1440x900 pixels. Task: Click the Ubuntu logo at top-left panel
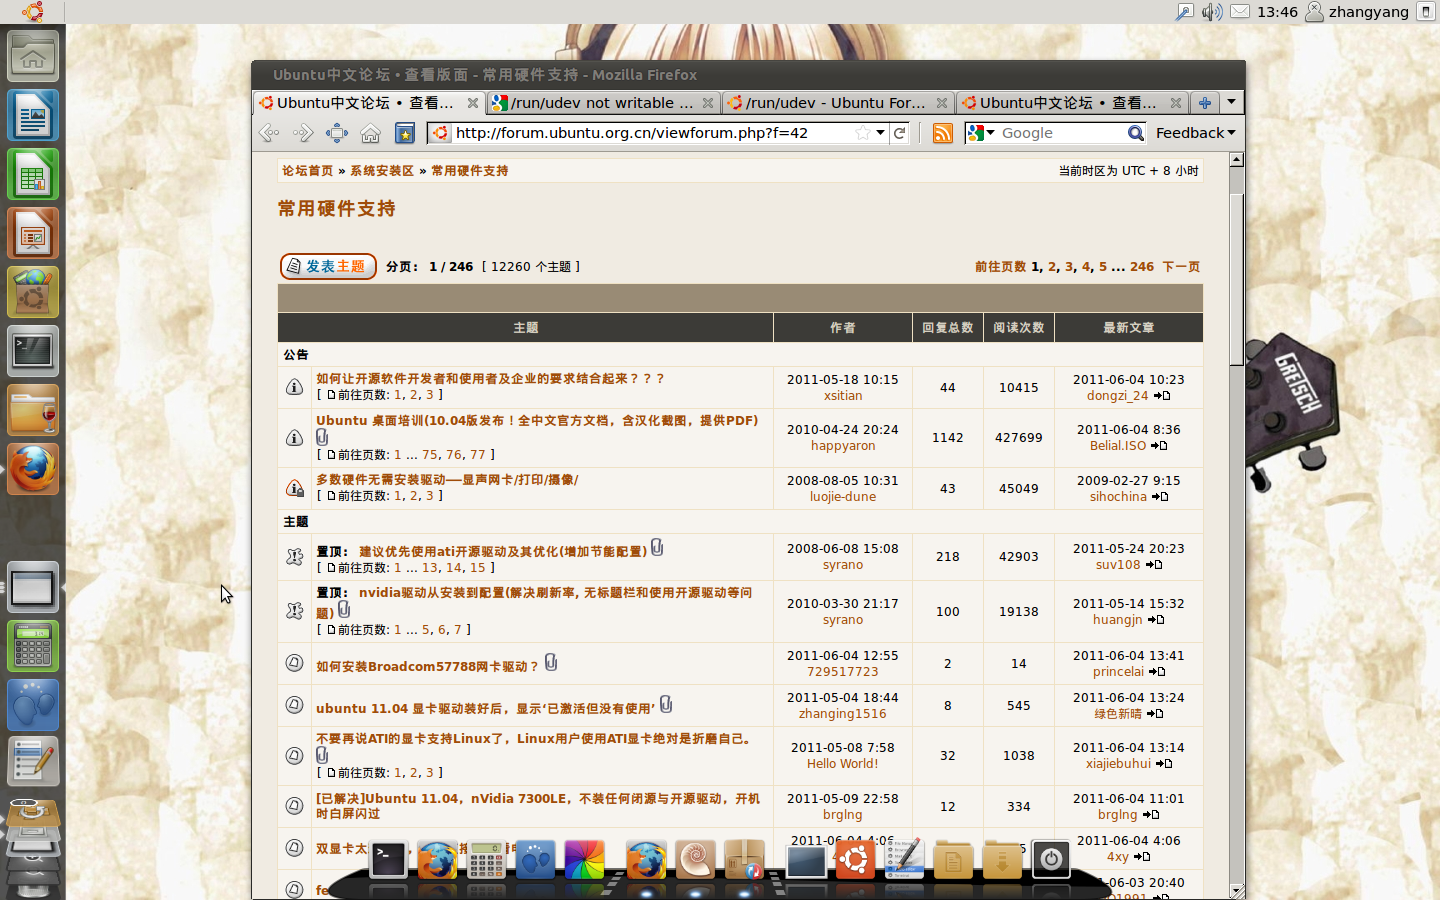tap(33, 12)
